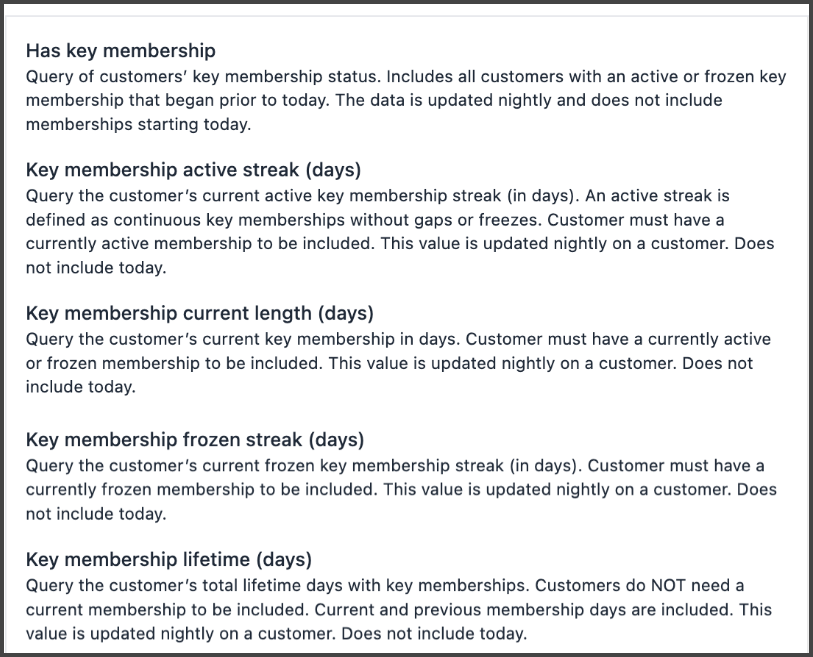Click the phrase "An active streak is"

click(659, 196)
